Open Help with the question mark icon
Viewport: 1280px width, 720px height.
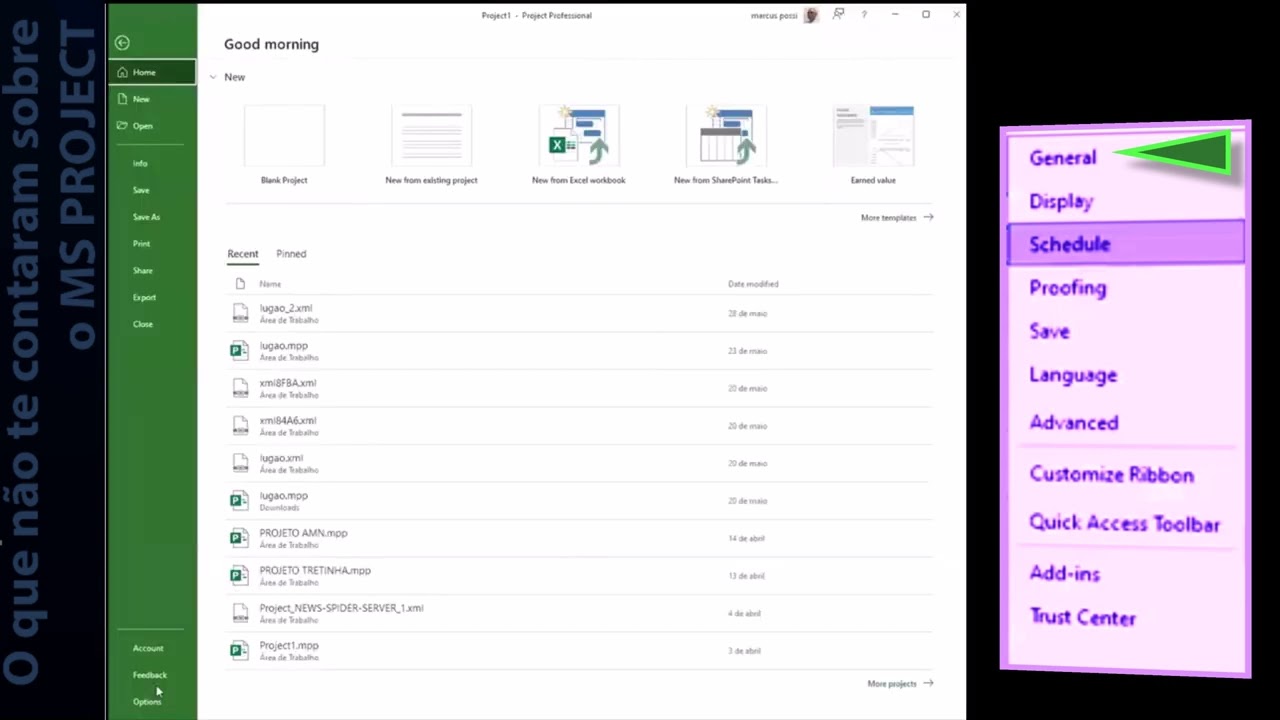point(864,15)
